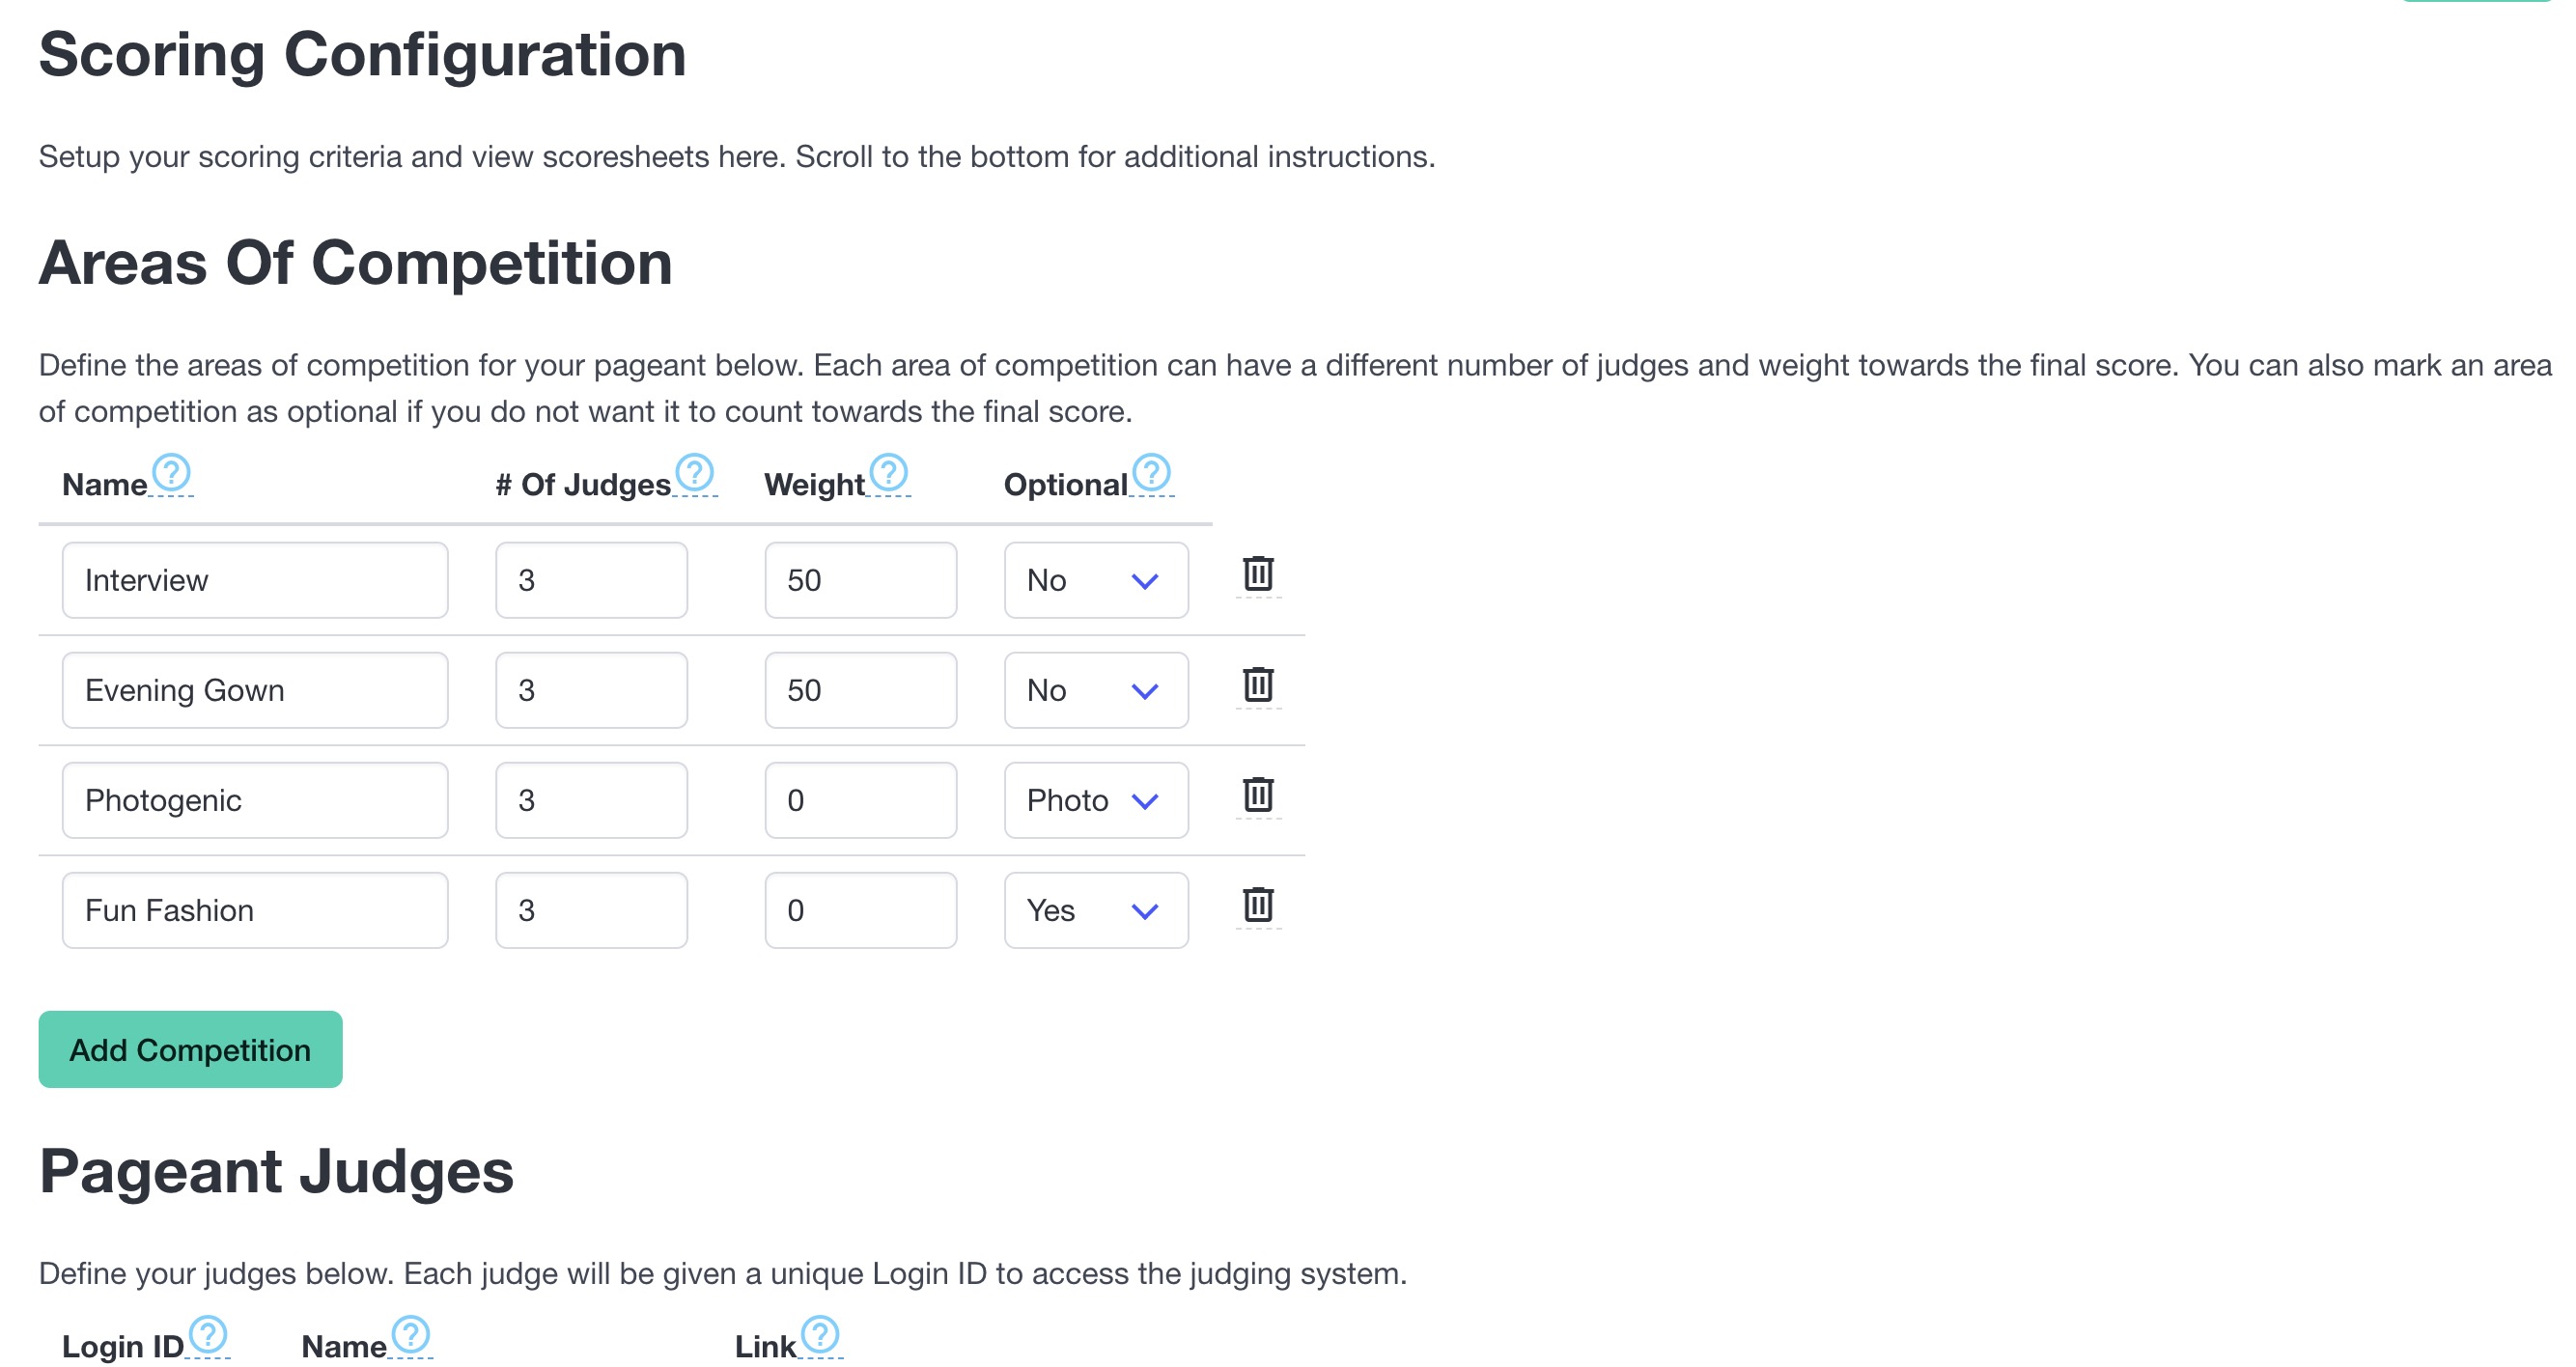The height and width of the screenshot is (1367, 2576).
Task: Change the Photogenic Optional dropdown
Action: pos(1095,800)
